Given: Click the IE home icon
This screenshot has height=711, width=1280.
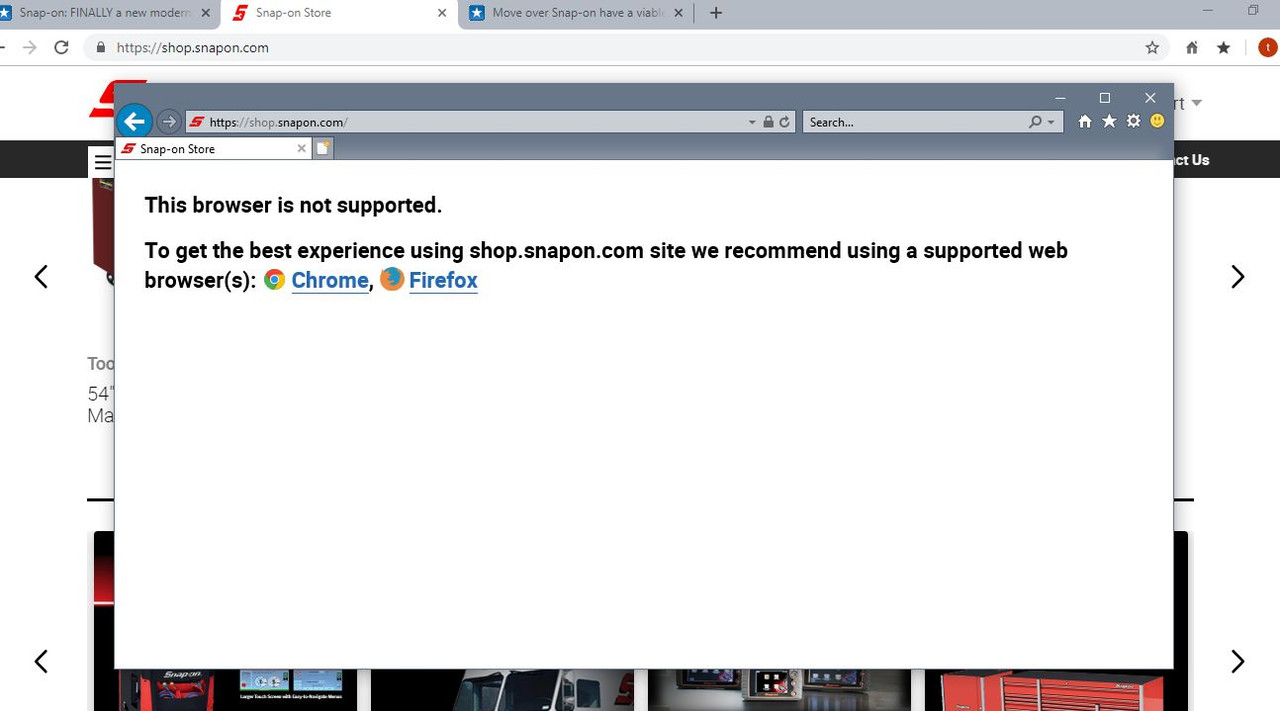Looking at the screenshot, I should [x=1085, y=121].
